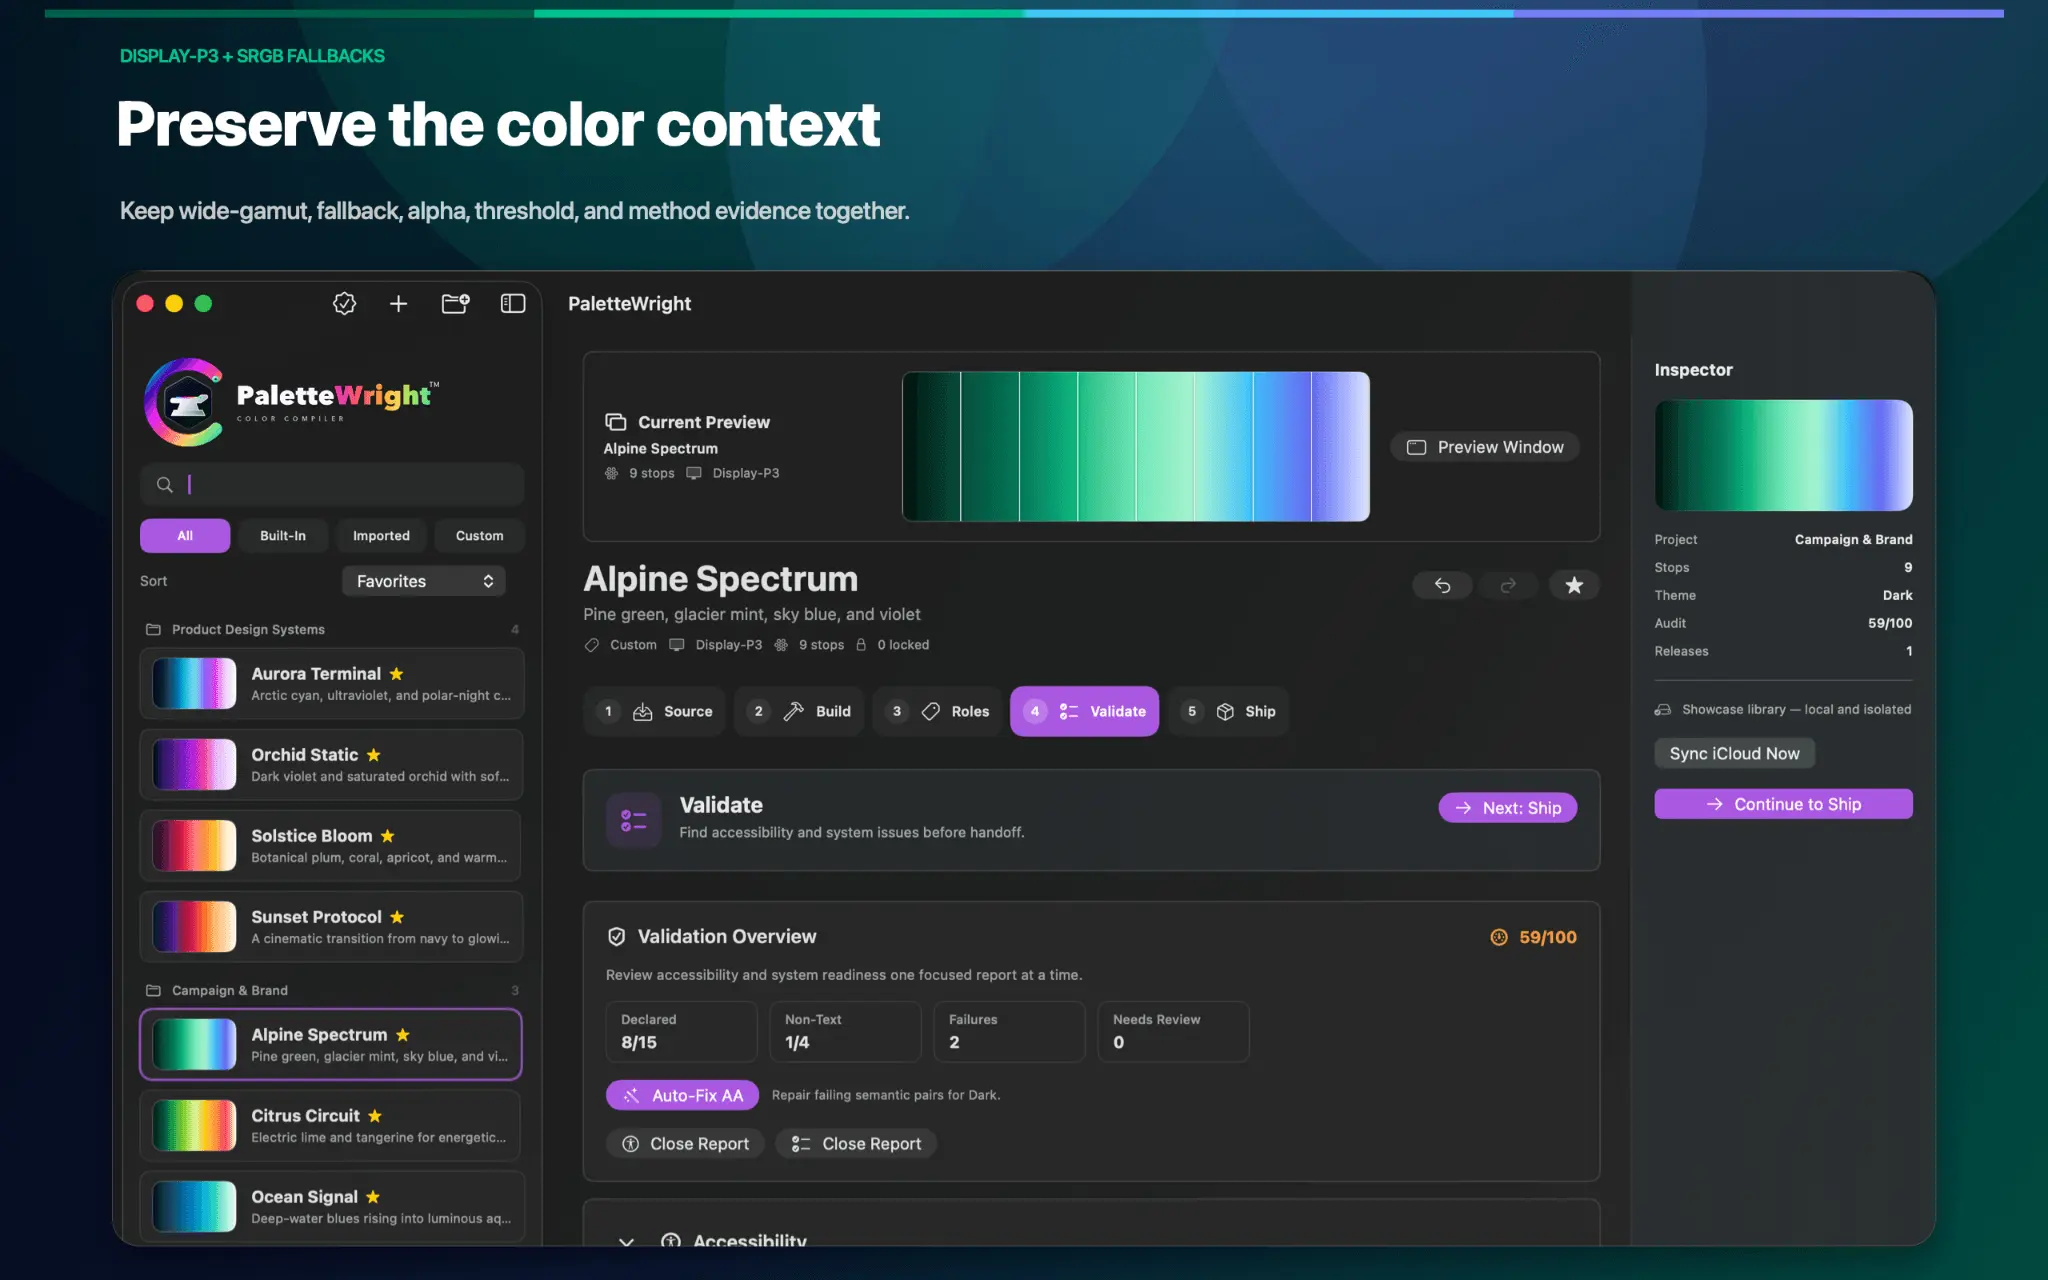Click the Aurora Terminal gradient thumbnail
The image size is (2048, 1280).
click(x=194, y=684)
